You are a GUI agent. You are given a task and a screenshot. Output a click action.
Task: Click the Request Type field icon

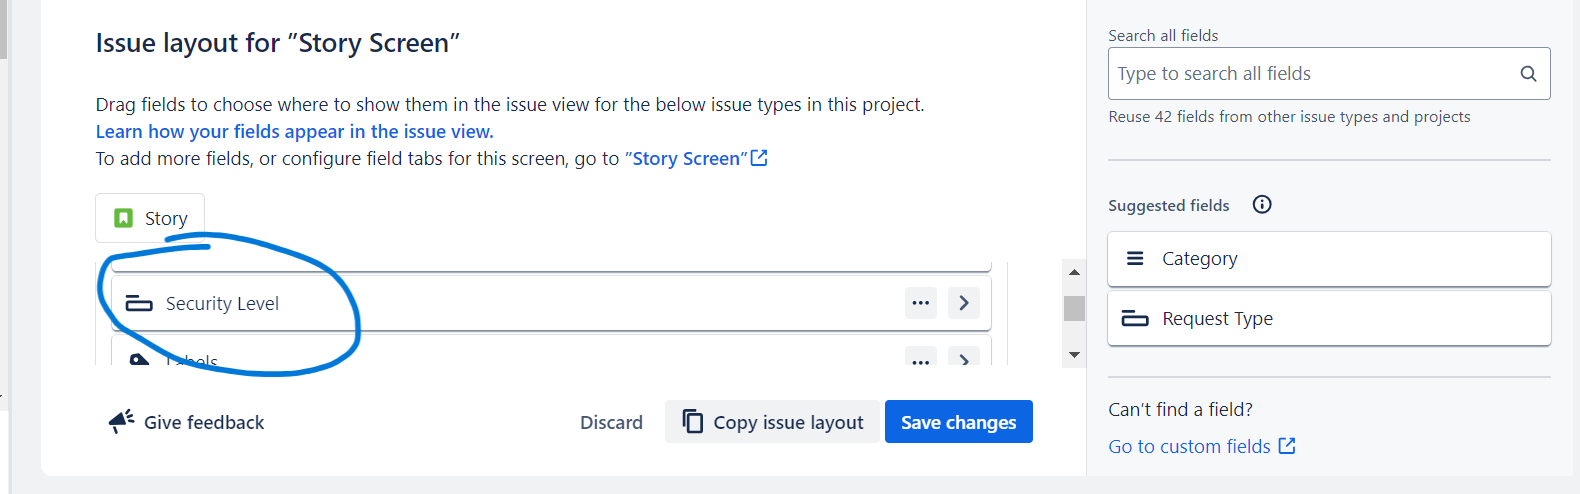pyautogui.click(x=1135, y=318)
